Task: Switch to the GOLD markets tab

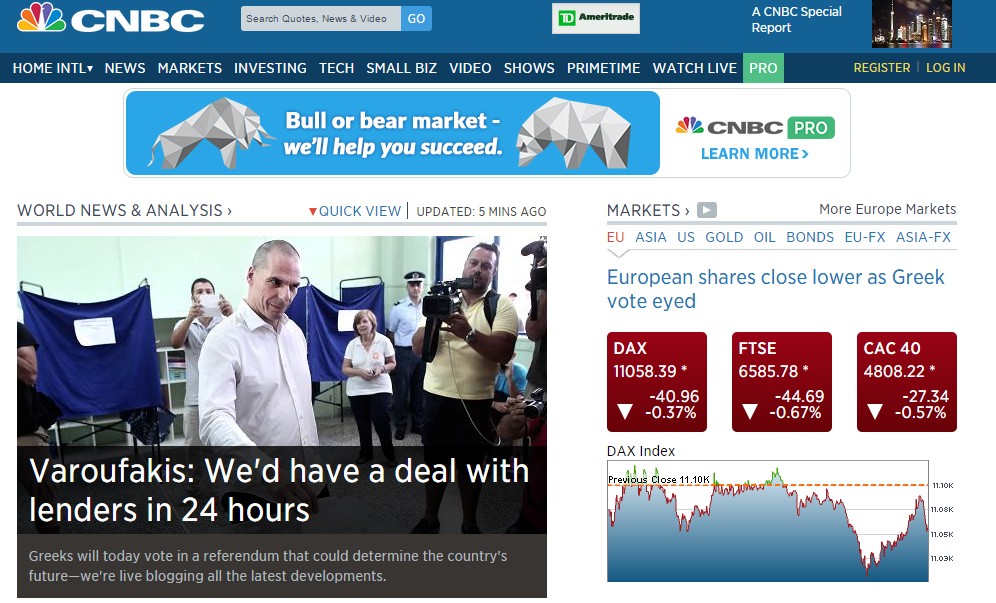Action: (x=723, y=237)
